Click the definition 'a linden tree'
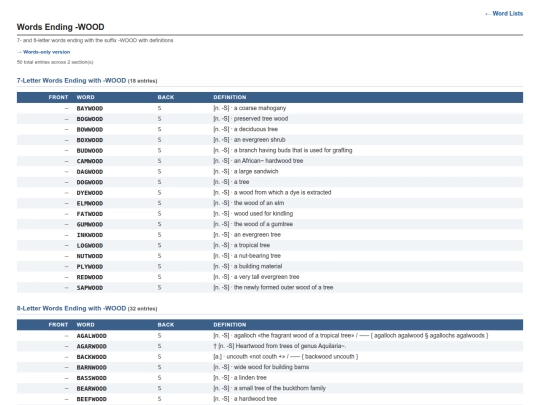Viewport: 540px width, 405px height. coord(250,378)
